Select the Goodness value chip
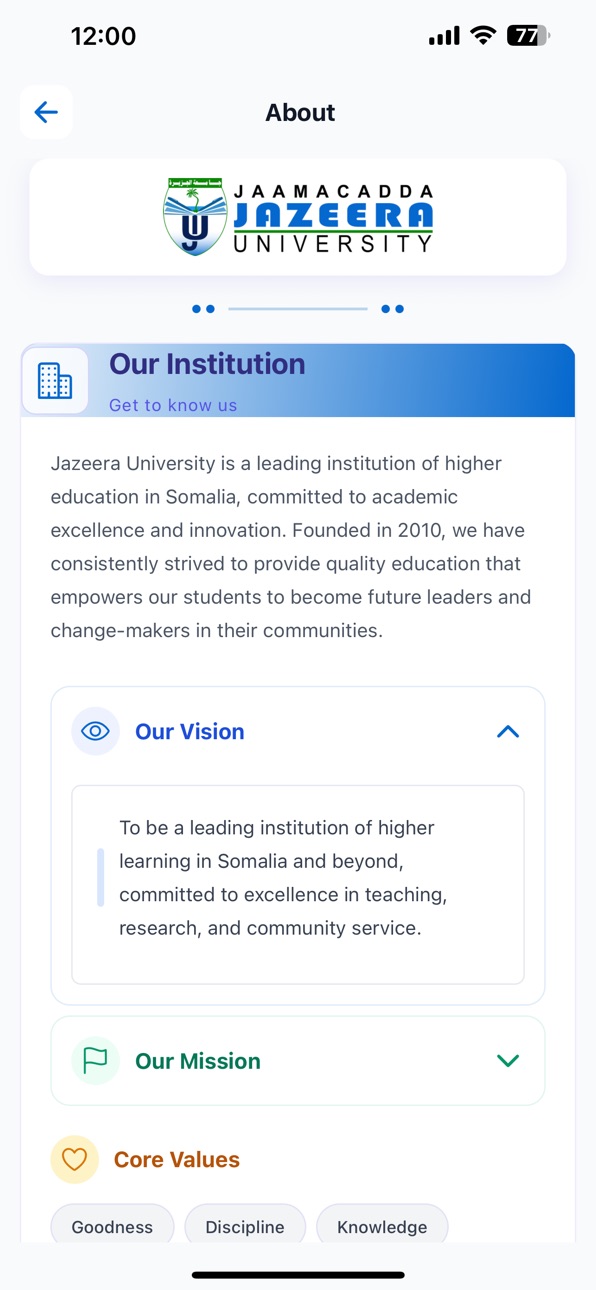The image size is (596, 1290). pyautogui.click(x=112, y=1227)
